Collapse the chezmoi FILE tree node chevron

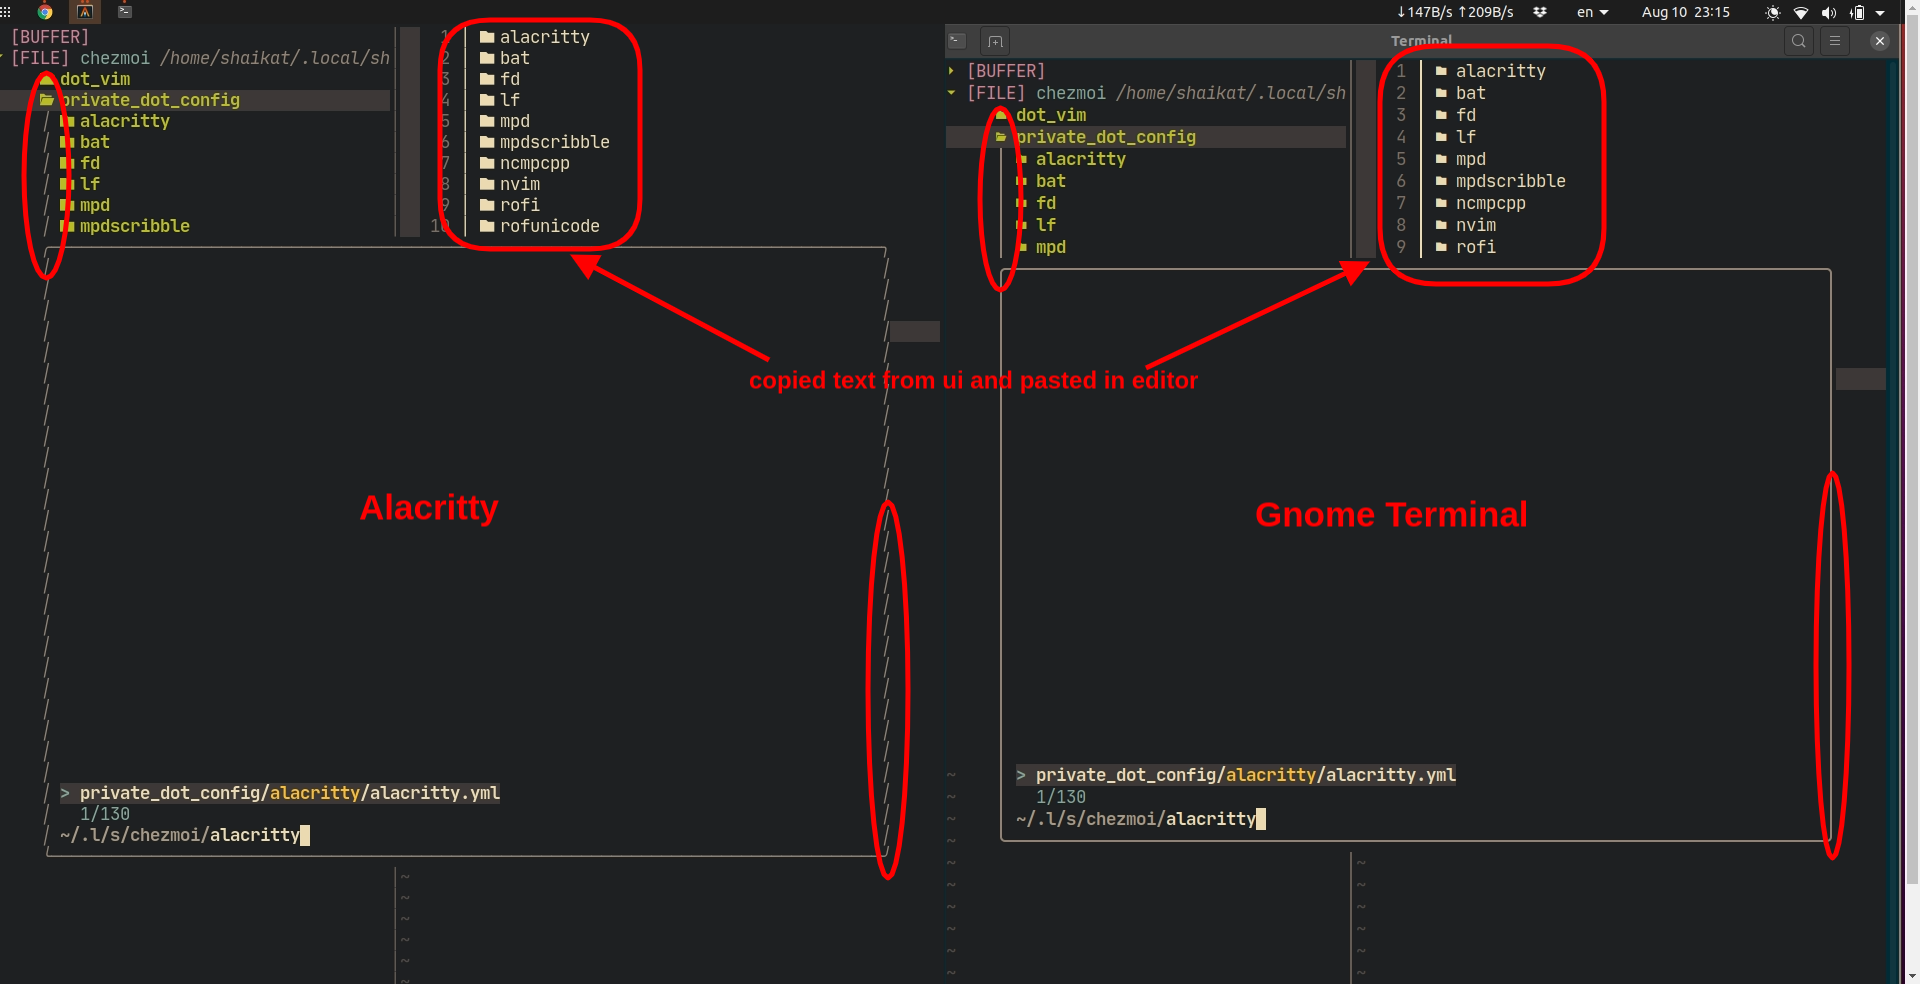tap(950, 92)
